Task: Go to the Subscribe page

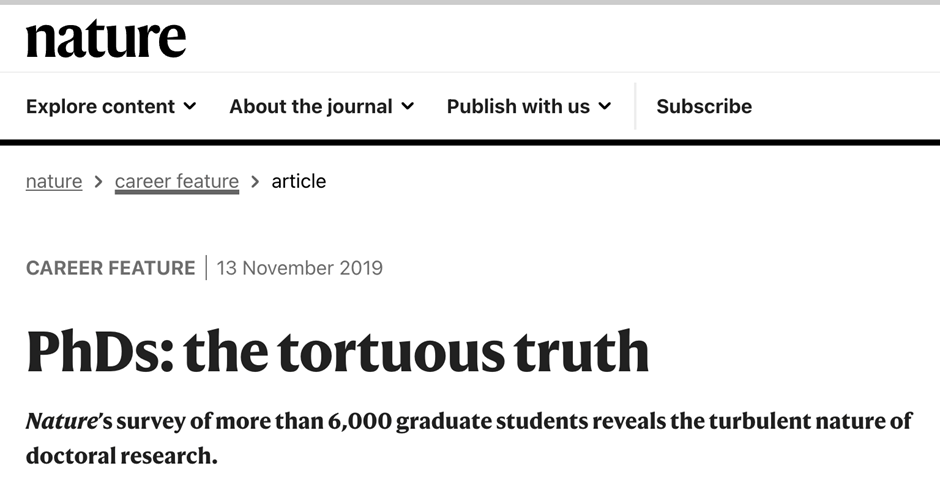Action: pos(704,106)
